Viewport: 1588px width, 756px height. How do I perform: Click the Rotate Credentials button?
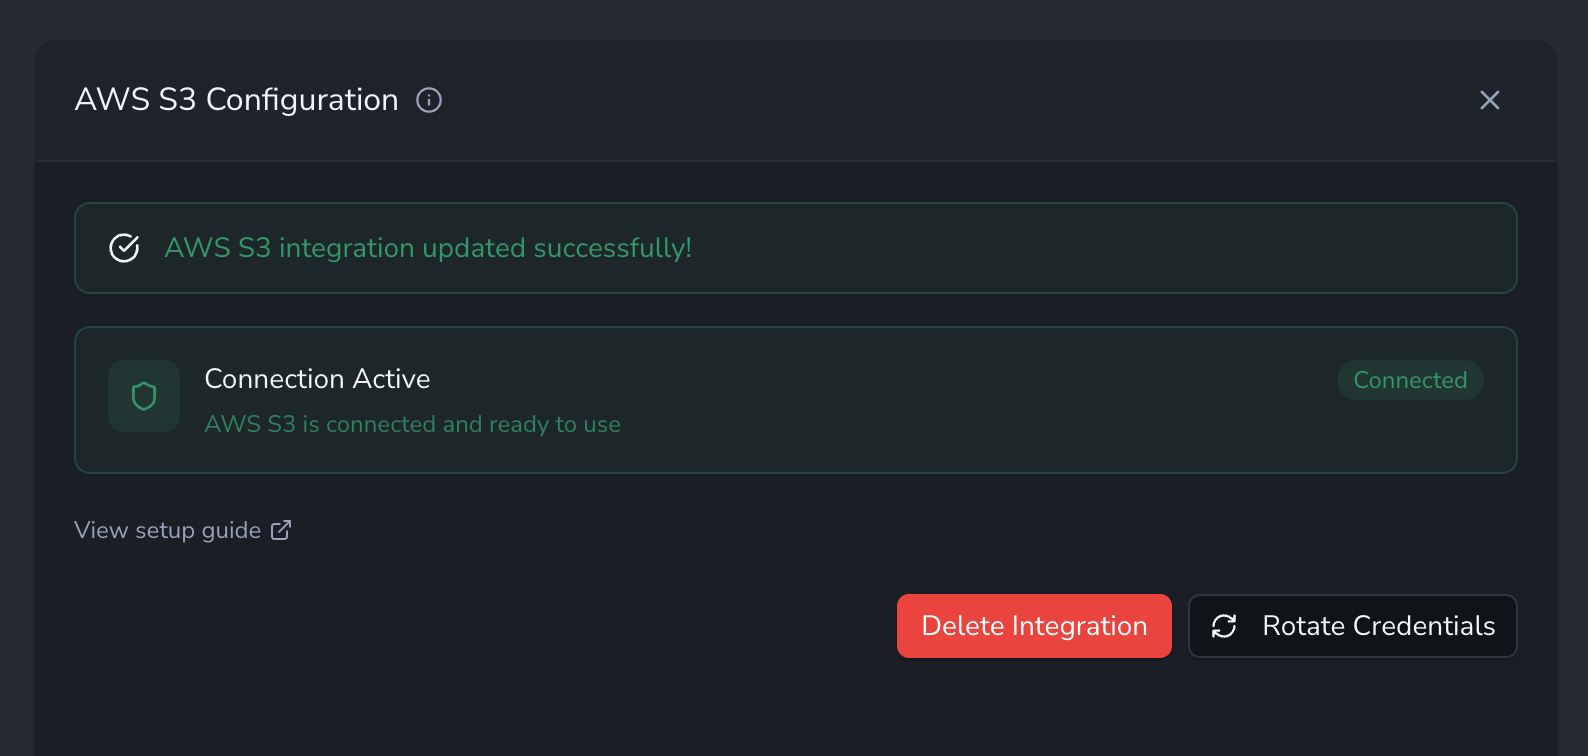[x=1352, y=626]
